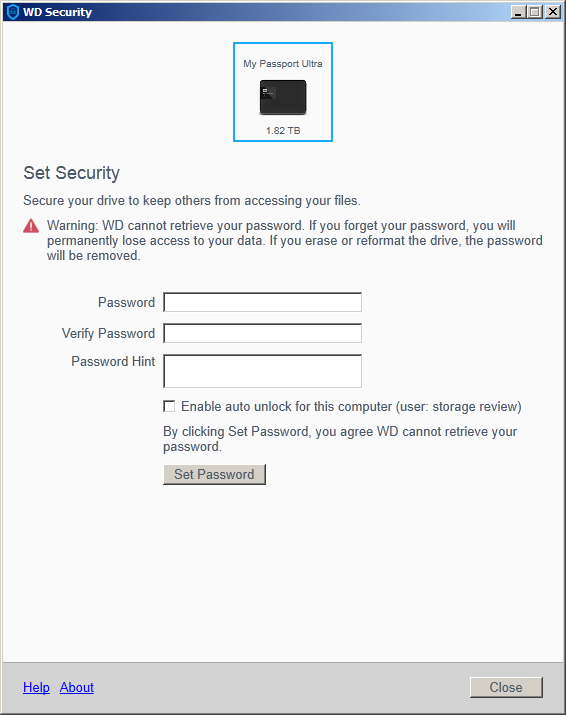
Task: Enable auto unlock for this computer checkbox
Action: tap(169, 406)
